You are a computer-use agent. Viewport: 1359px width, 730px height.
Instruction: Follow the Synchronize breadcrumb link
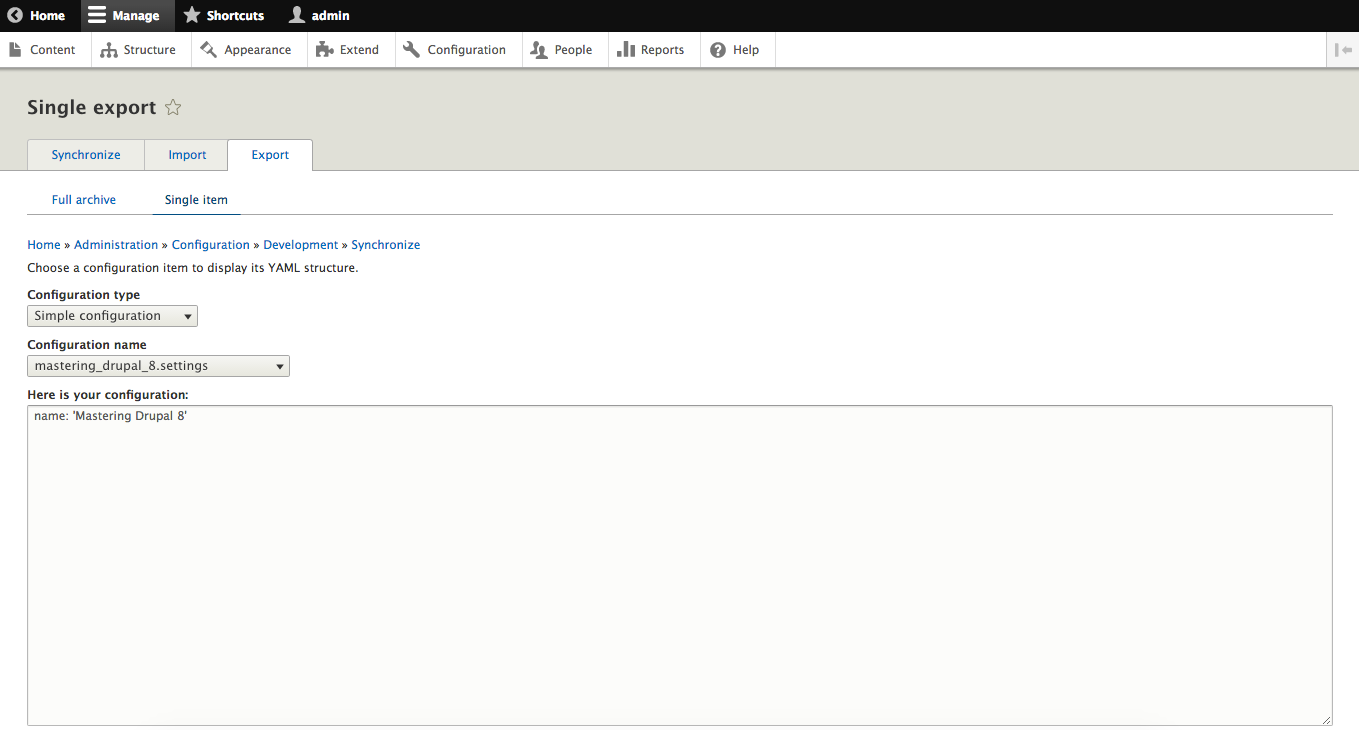click(386, 245)
